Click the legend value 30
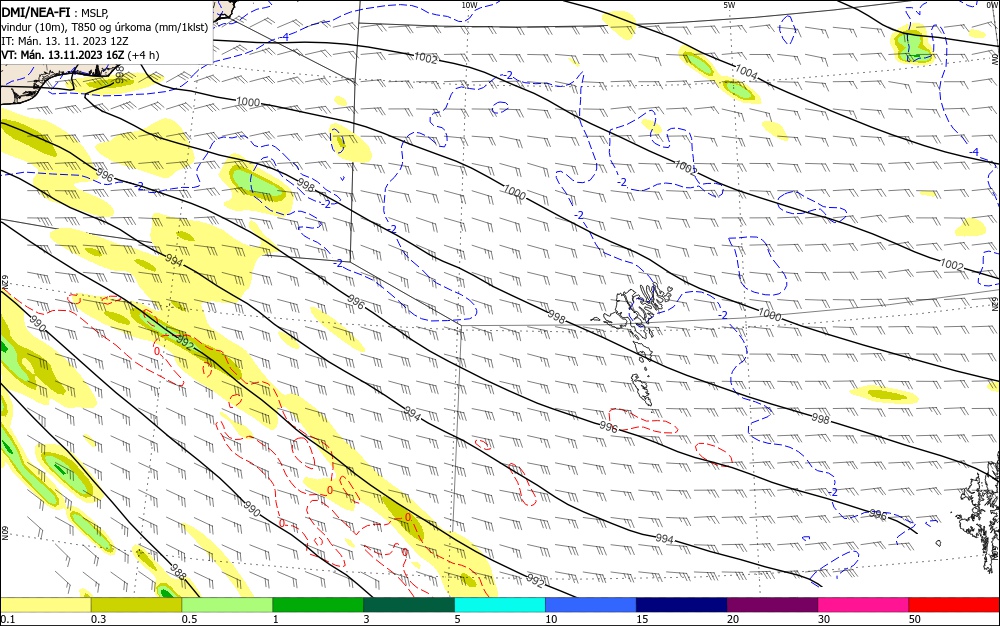 click(x=824, y=619)
